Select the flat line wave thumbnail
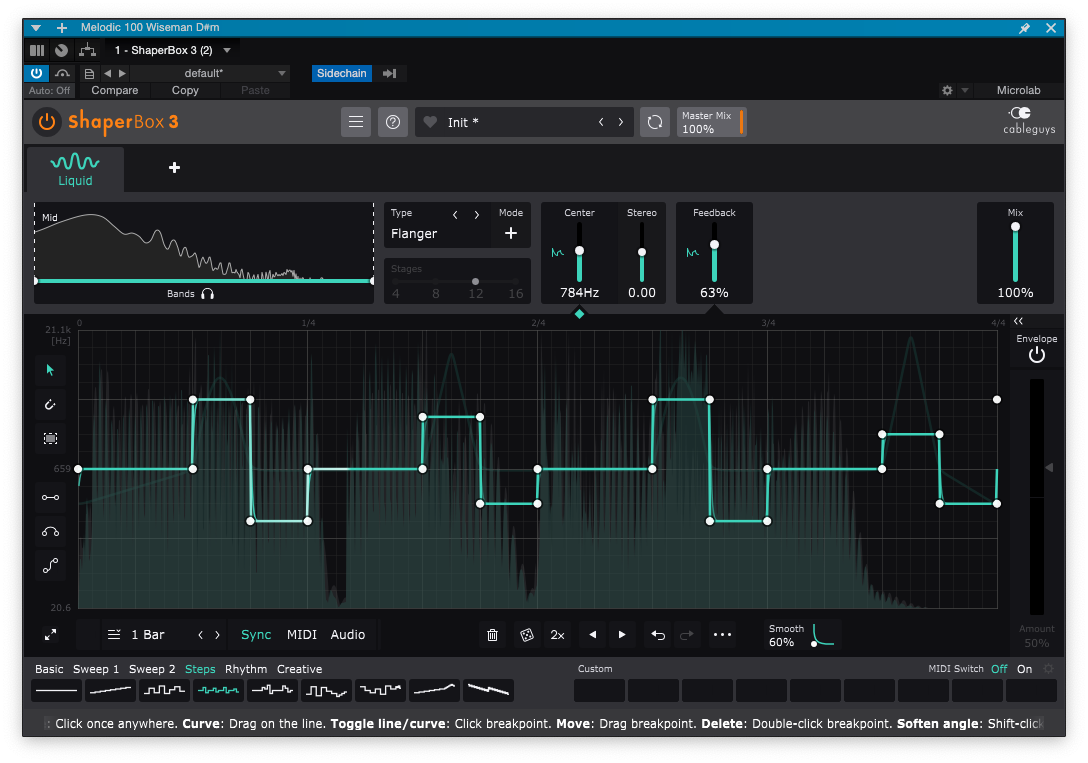This screenshot has width=1088, height=763. pyautogui.click(x=56, y=691)
